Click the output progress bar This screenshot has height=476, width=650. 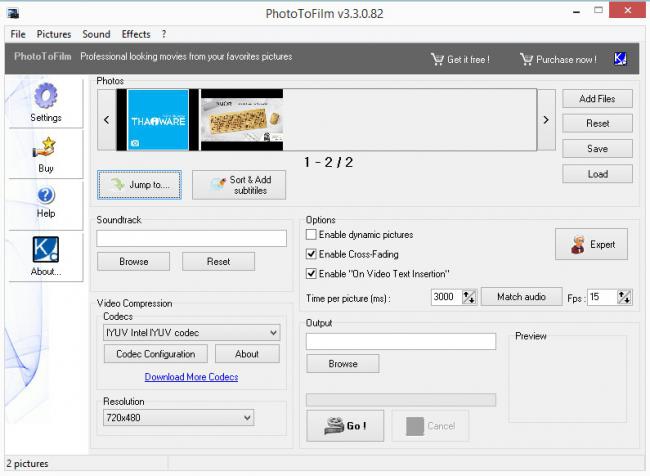401,400
